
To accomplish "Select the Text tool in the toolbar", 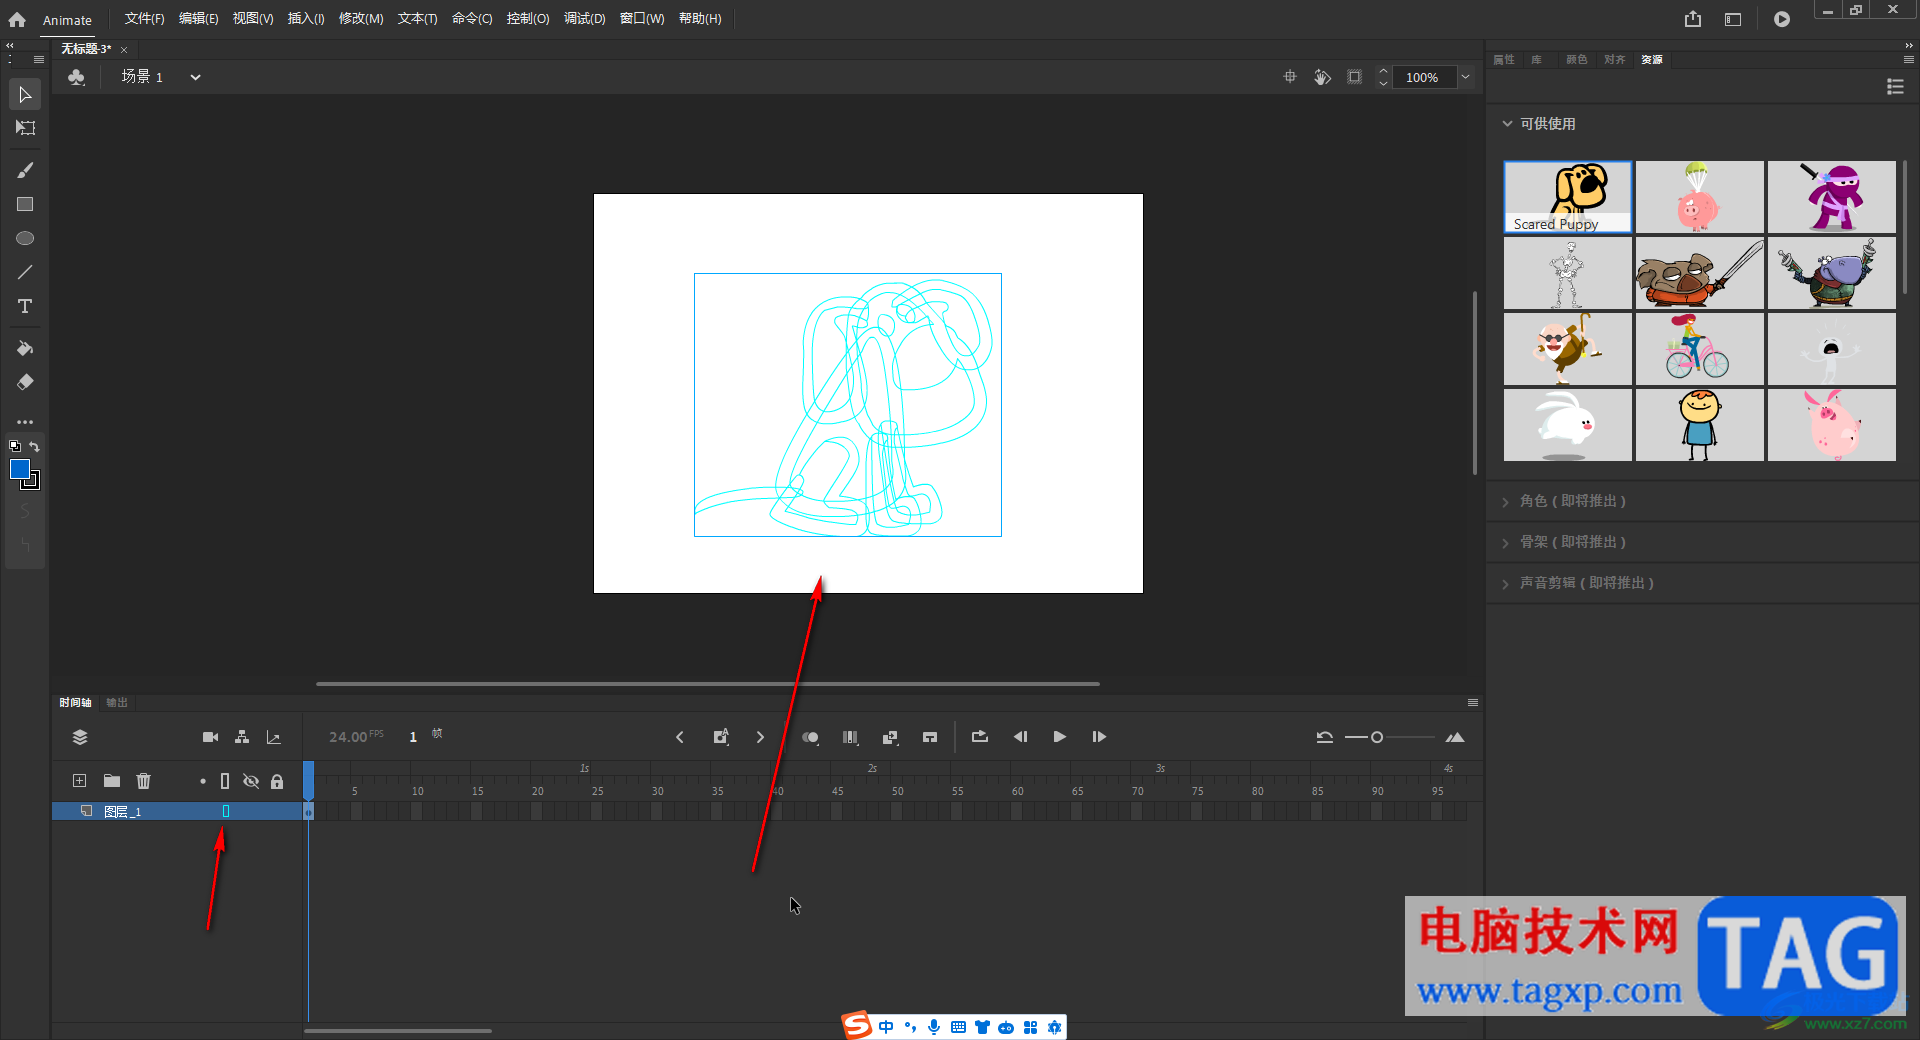I will [x=25, y=306].
